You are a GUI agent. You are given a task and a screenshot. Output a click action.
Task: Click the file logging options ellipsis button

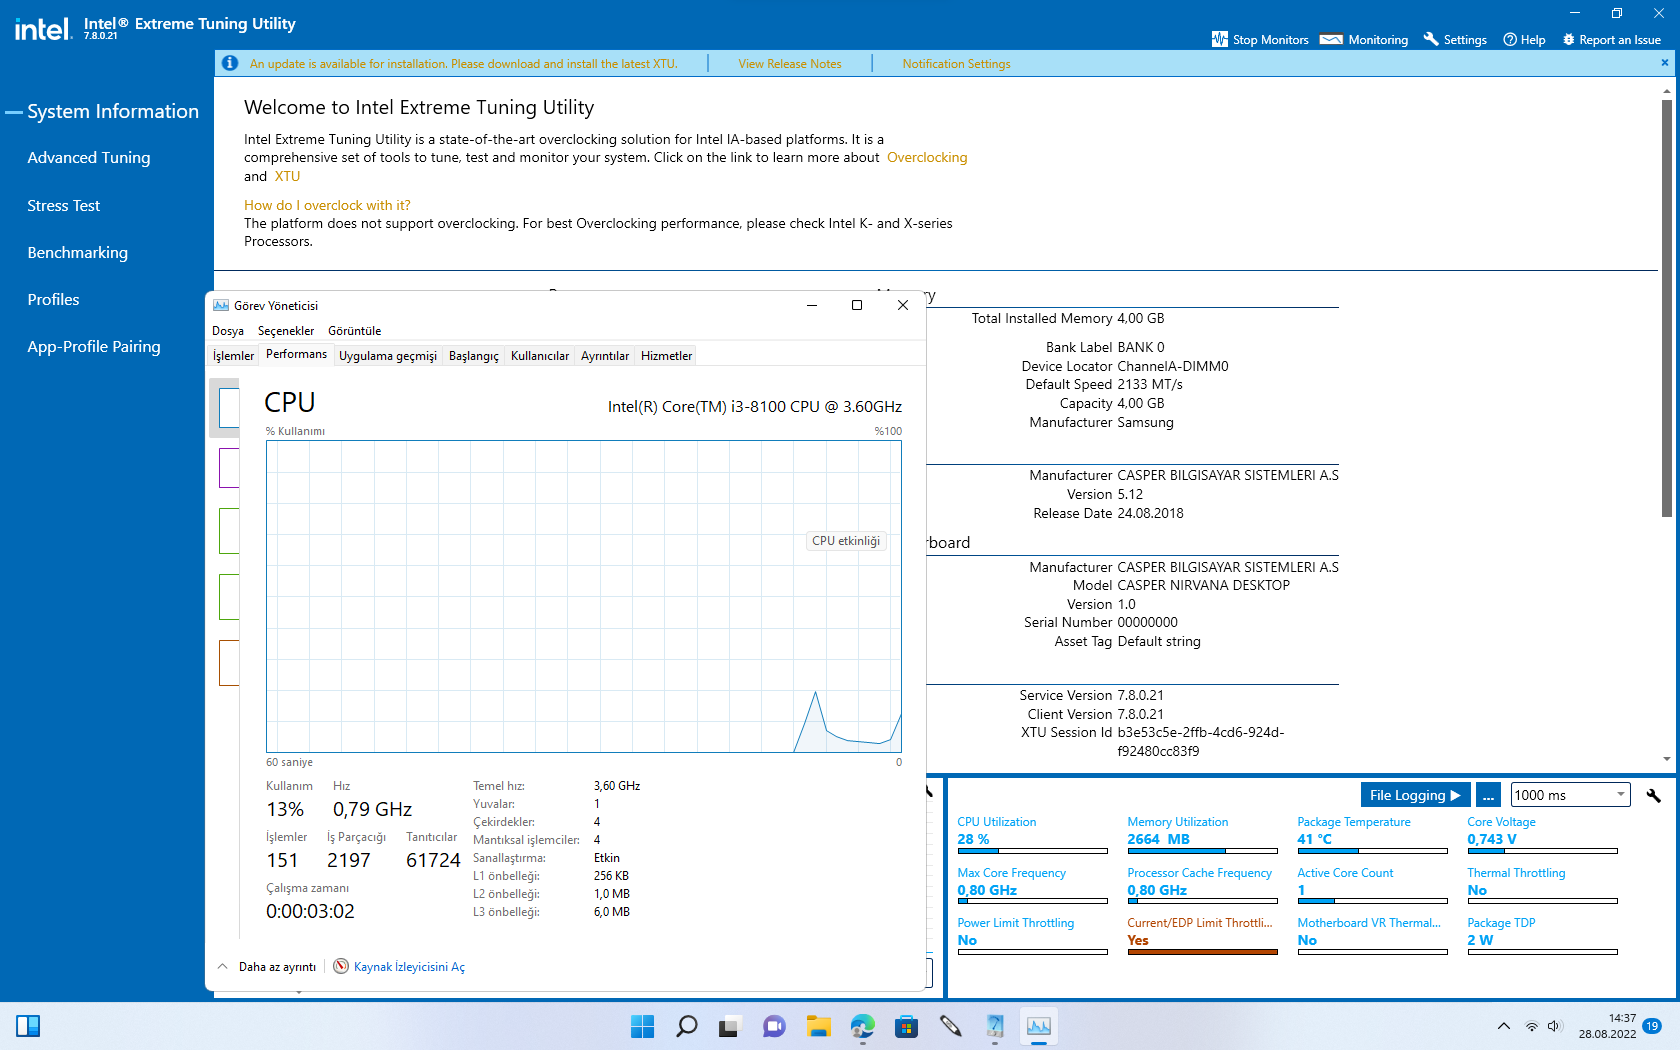[x=1489, y=795]
